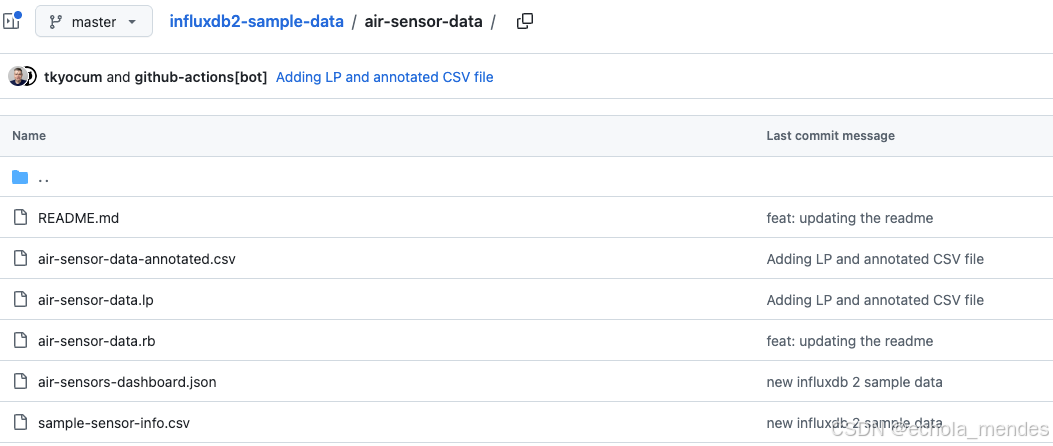The image size is (1053, 446).
Task: Open the feat: updating the readme commit for README.md
Action: [x=850, y=218]
